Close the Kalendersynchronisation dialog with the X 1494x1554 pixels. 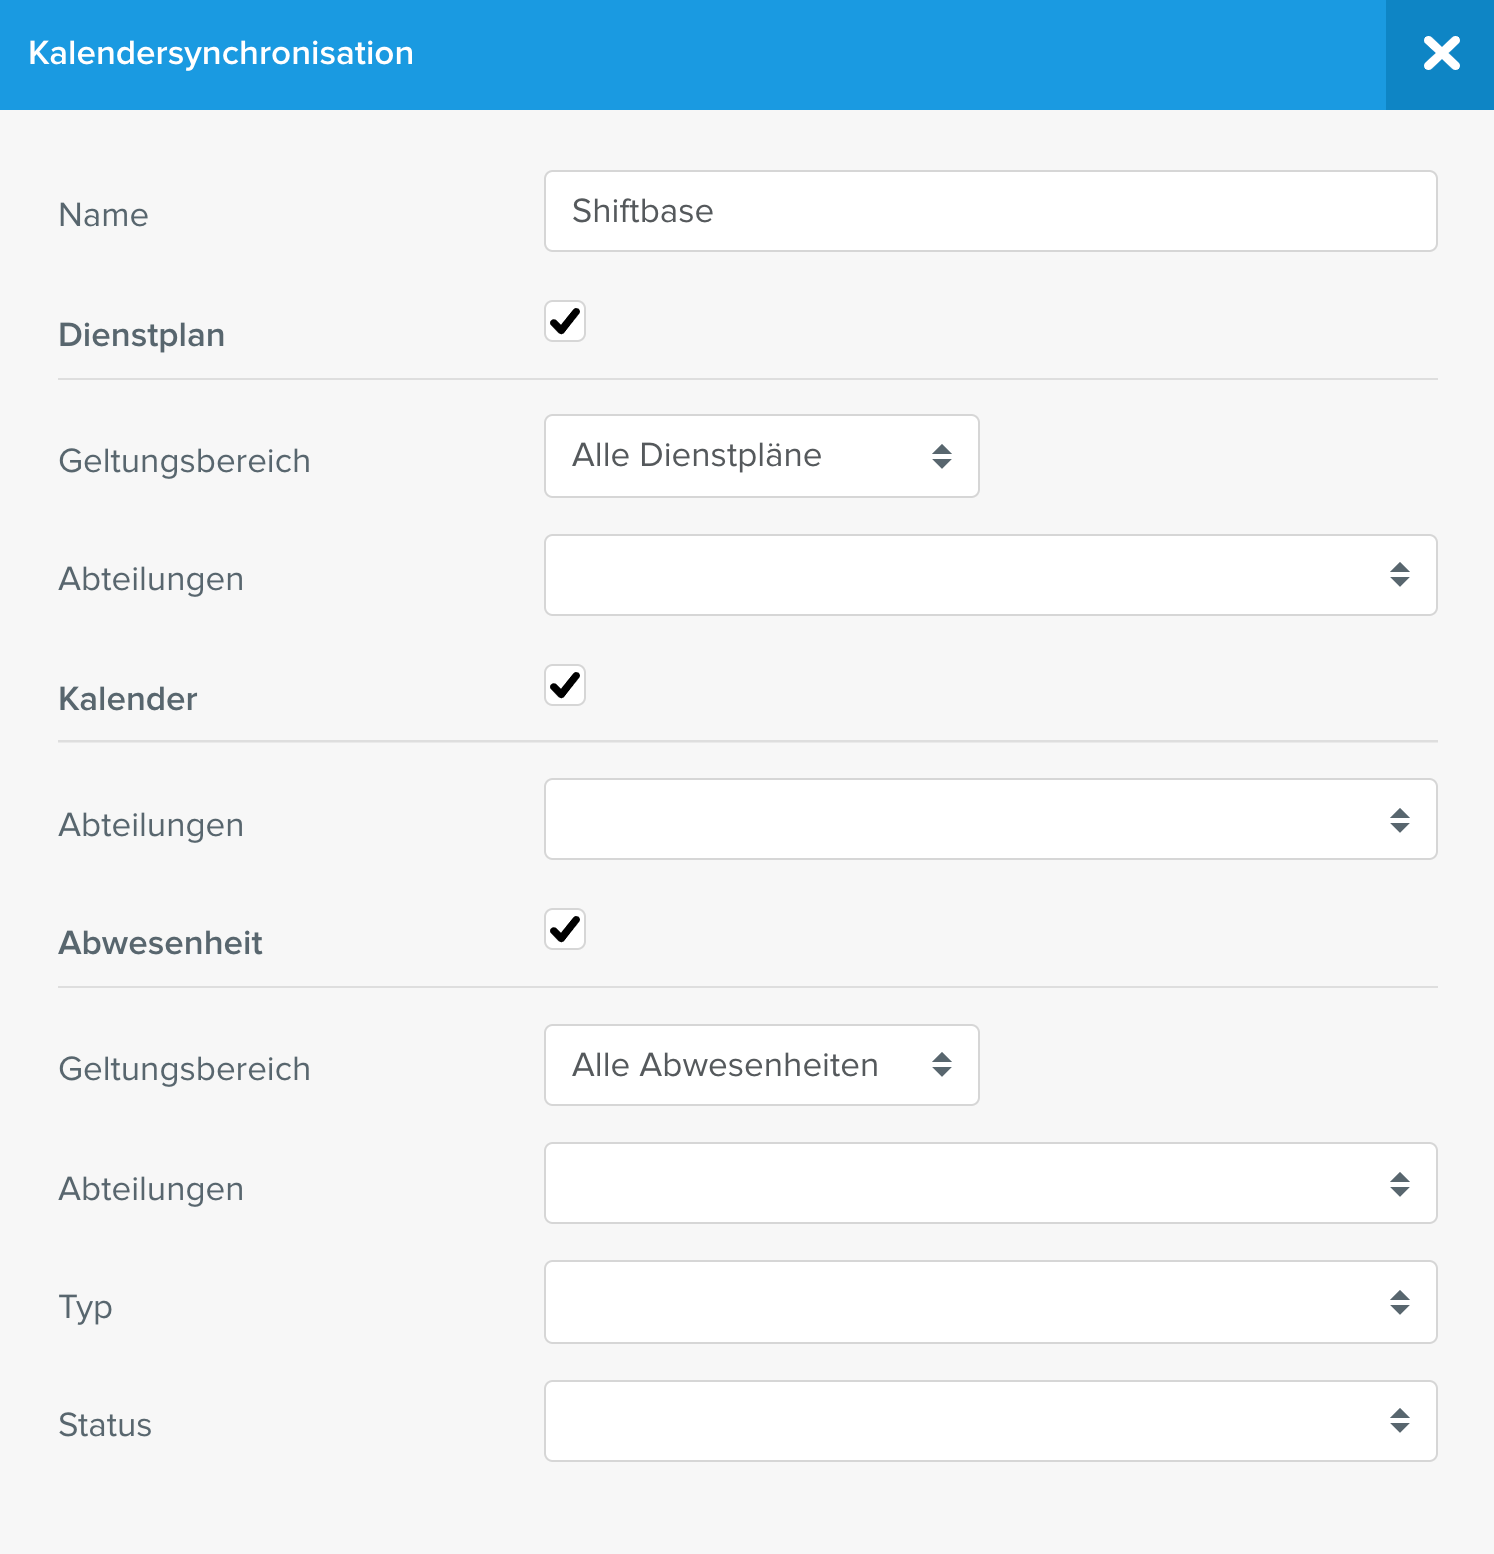tap(1440, 54)
